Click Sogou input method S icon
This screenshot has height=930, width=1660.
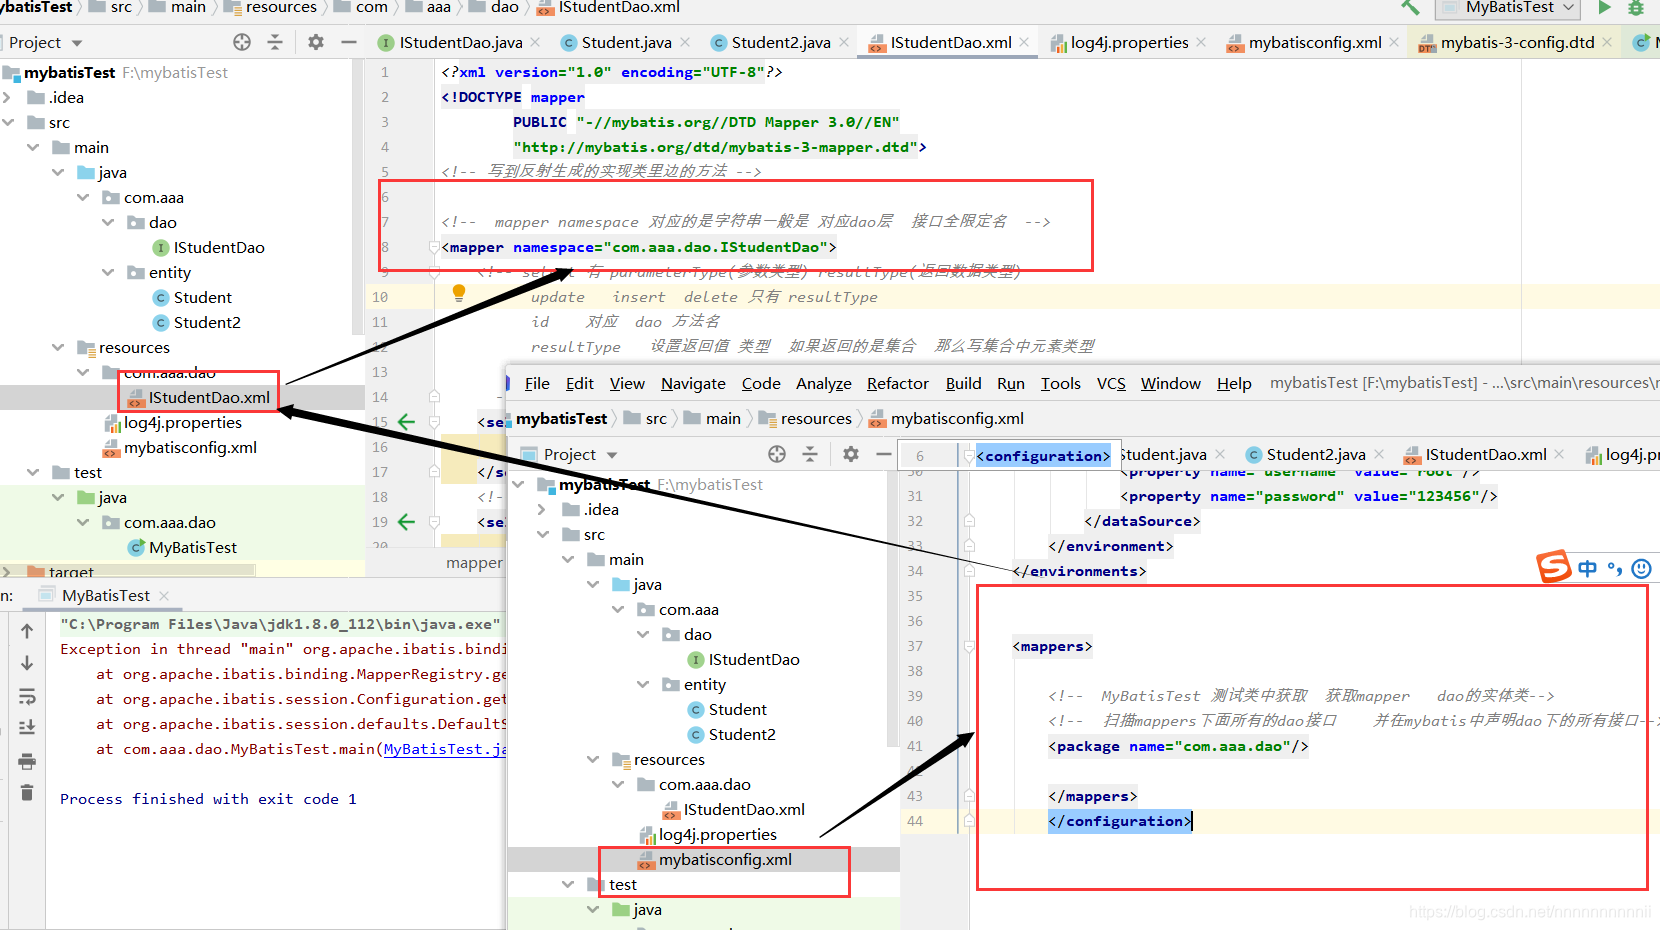(1554, 567)
